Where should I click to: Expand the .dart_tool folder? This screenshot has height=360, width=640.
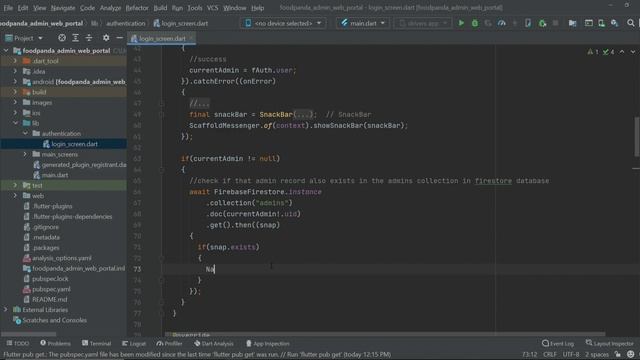[16, 61]
